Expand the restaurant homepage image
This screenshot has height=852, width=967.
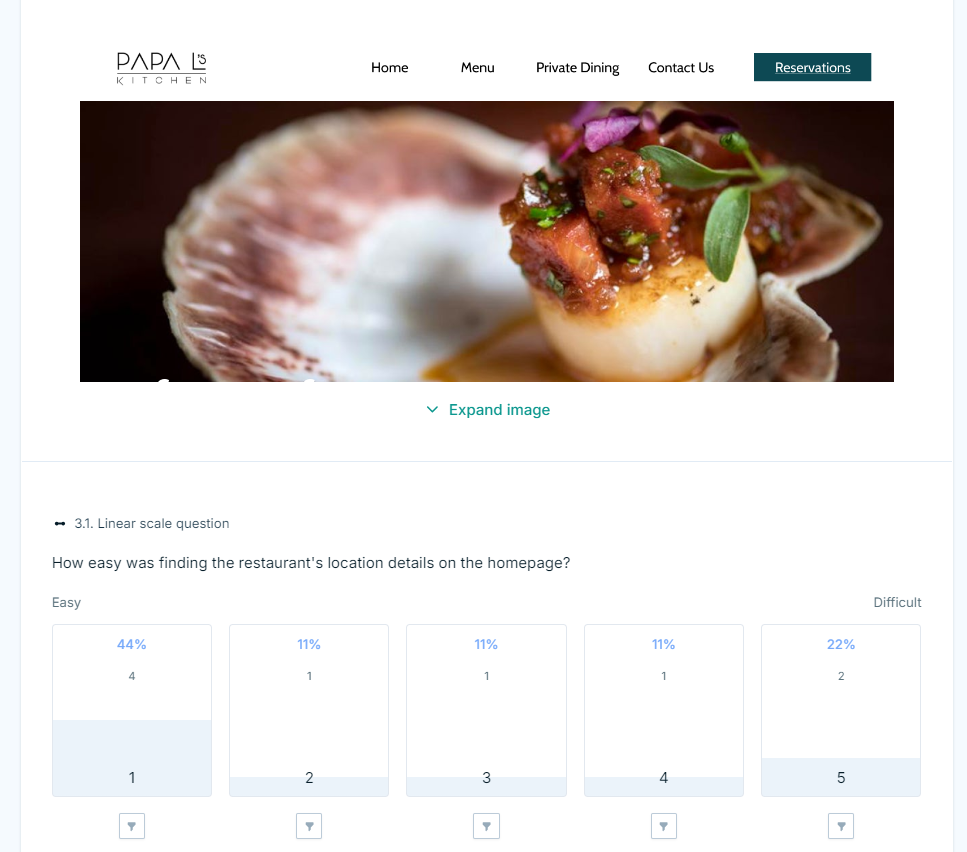click(488, 409)
